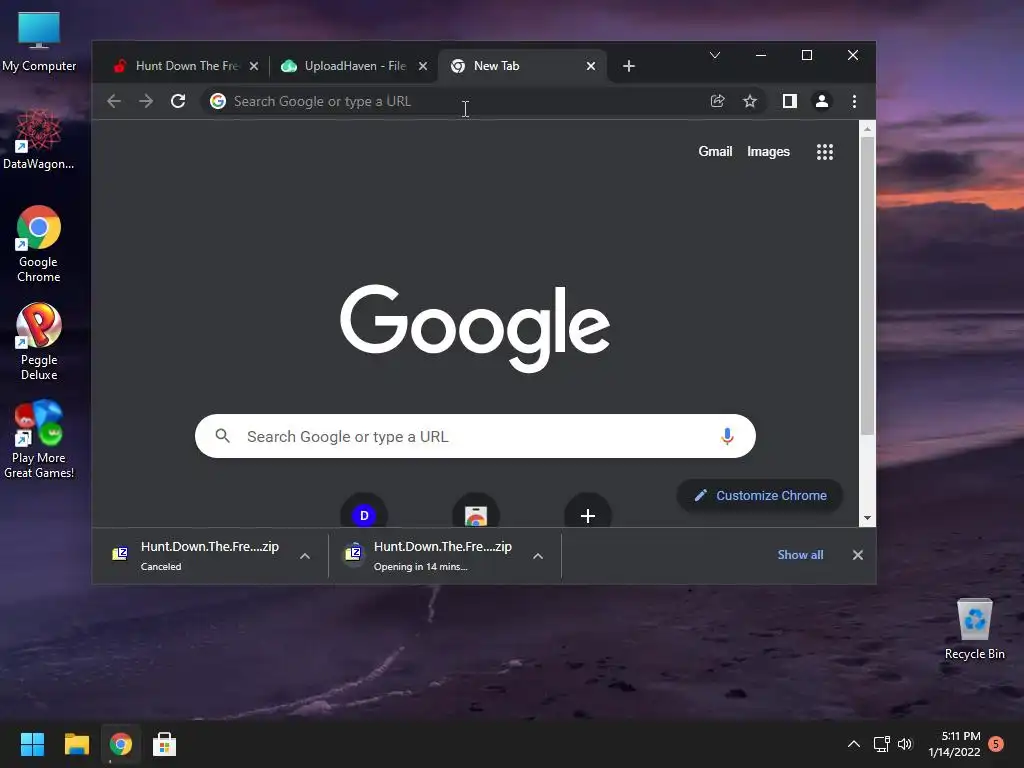Expand options for the in-progress zip download

(538, 556)
